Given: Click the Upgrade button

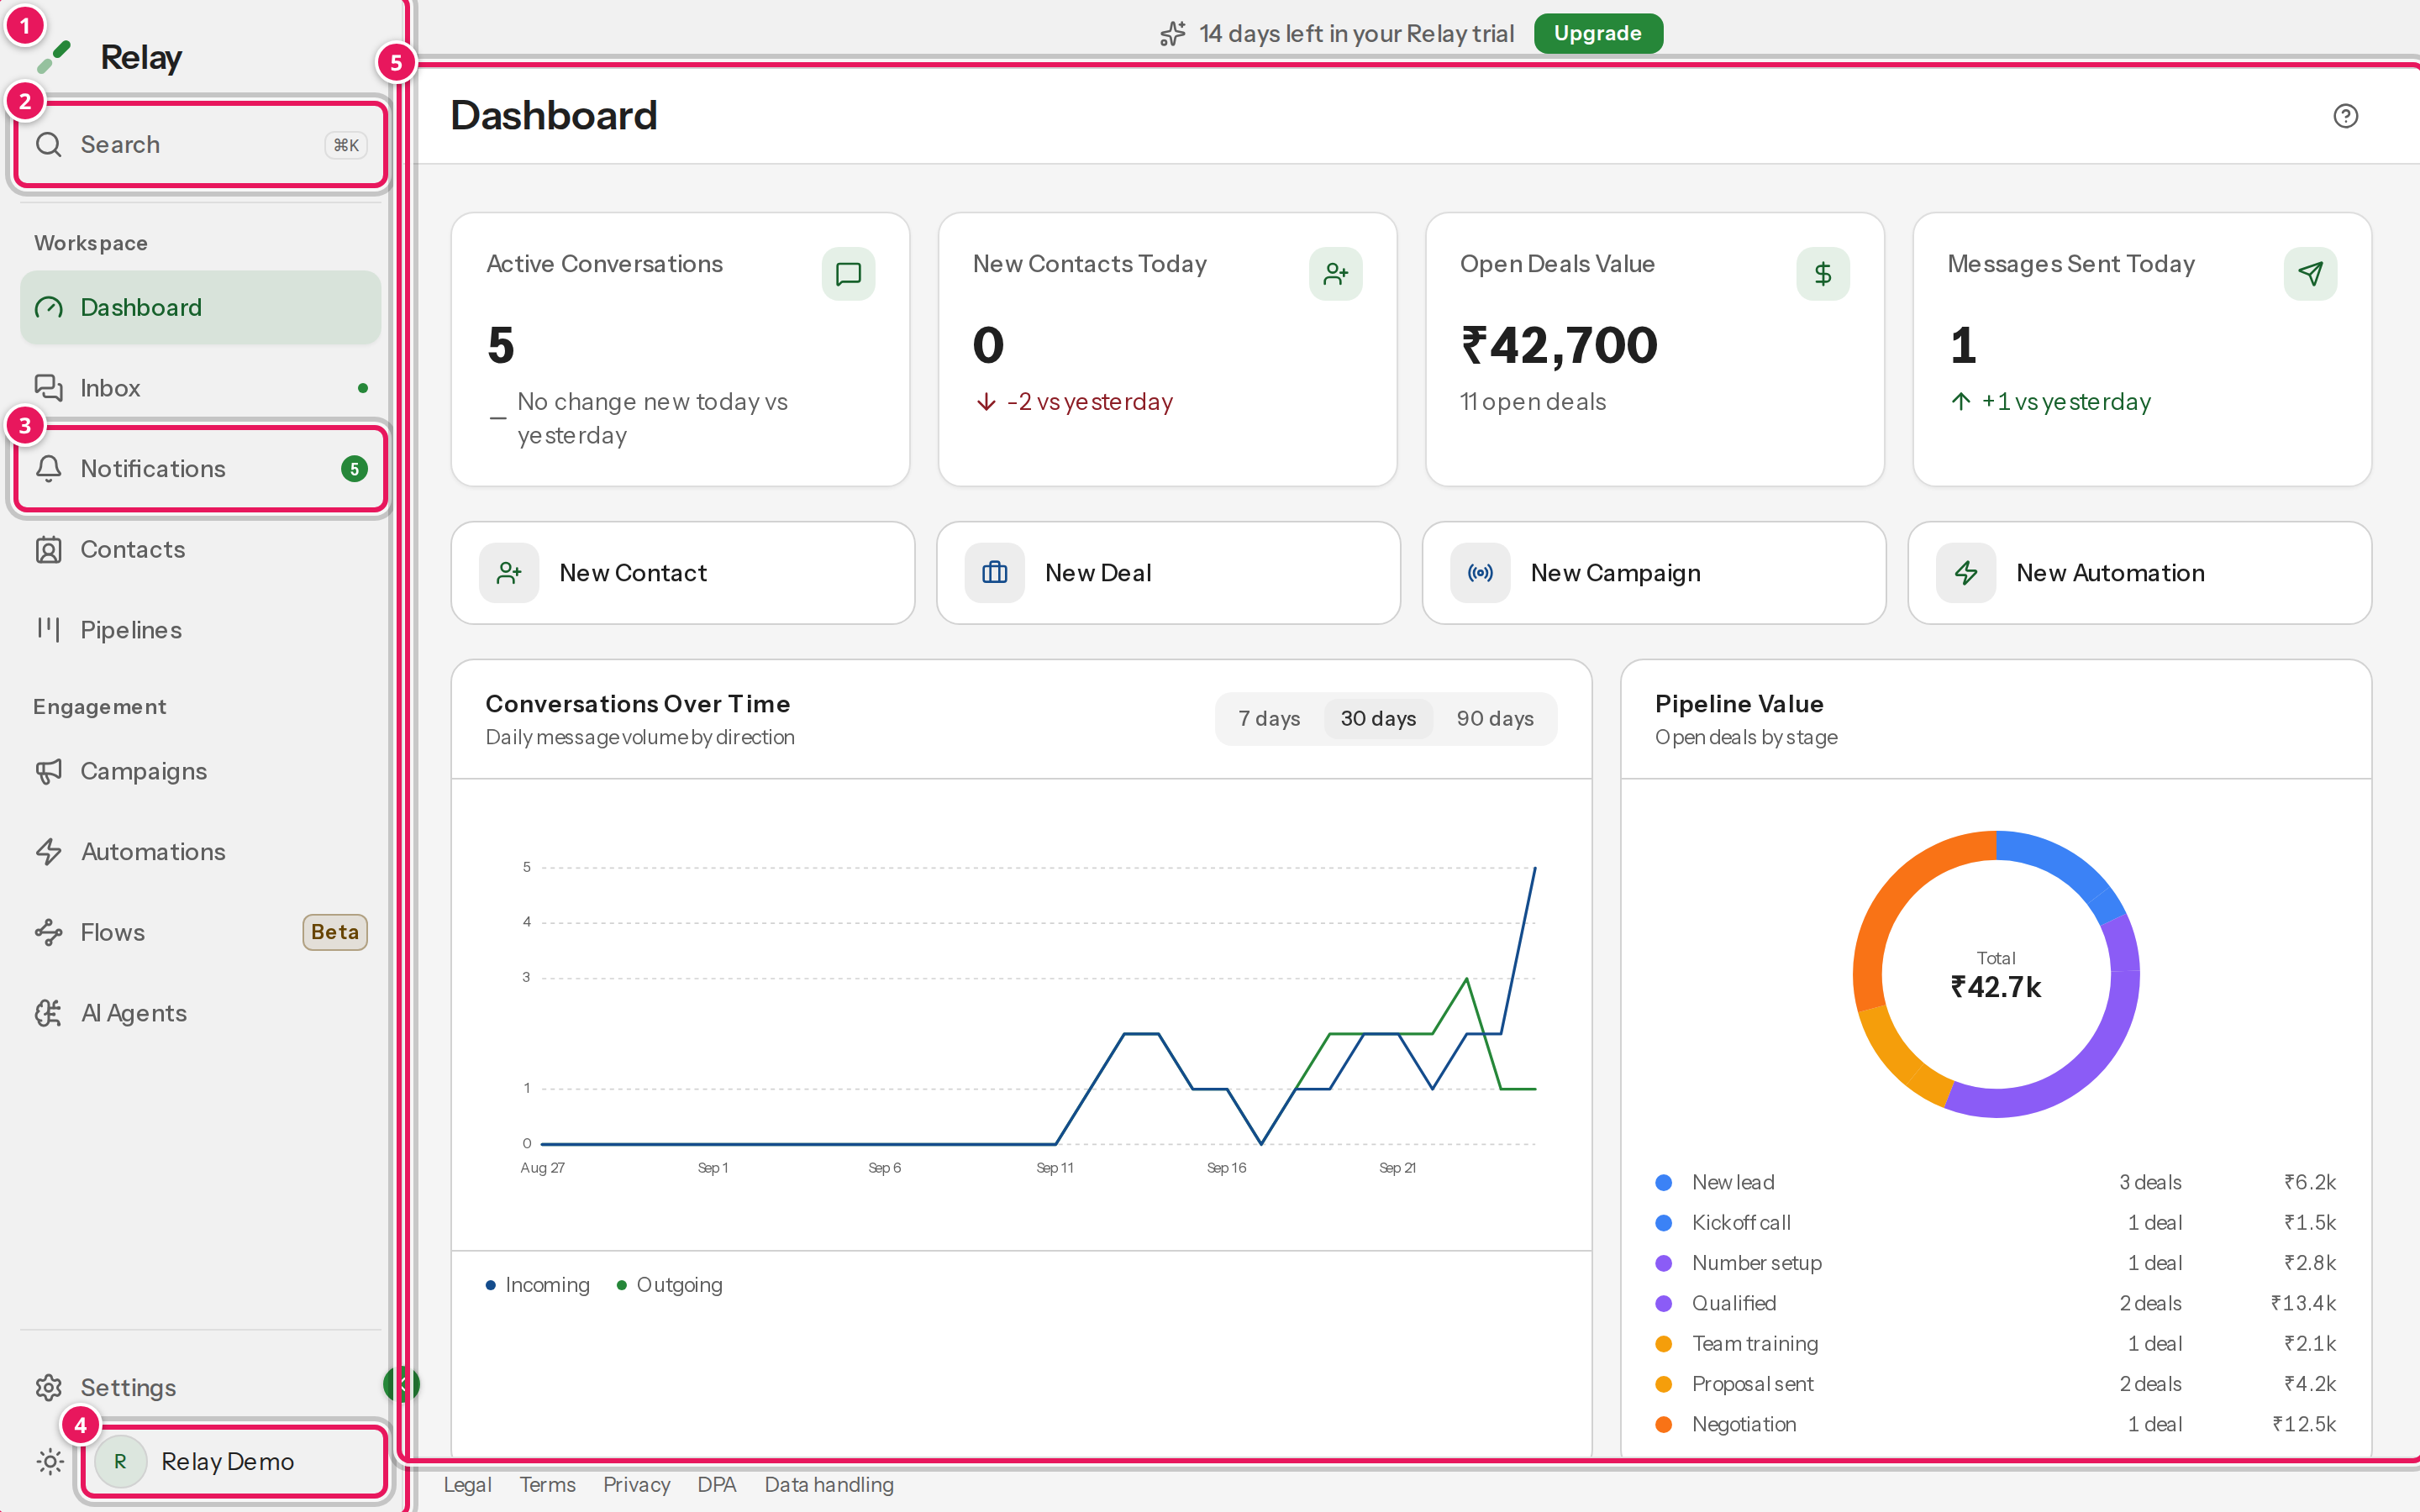Looking at the screenshot, I should tap(1597, 33).
